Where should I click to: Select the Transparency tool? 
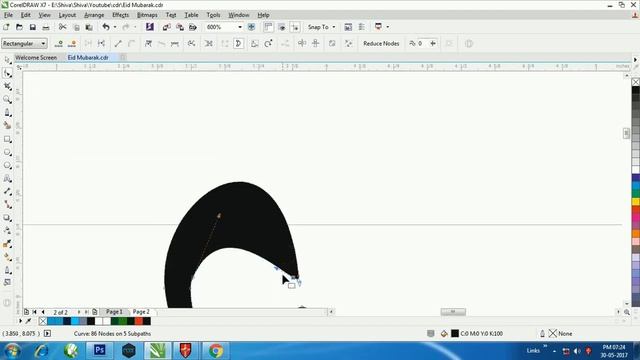coord(7,231)
